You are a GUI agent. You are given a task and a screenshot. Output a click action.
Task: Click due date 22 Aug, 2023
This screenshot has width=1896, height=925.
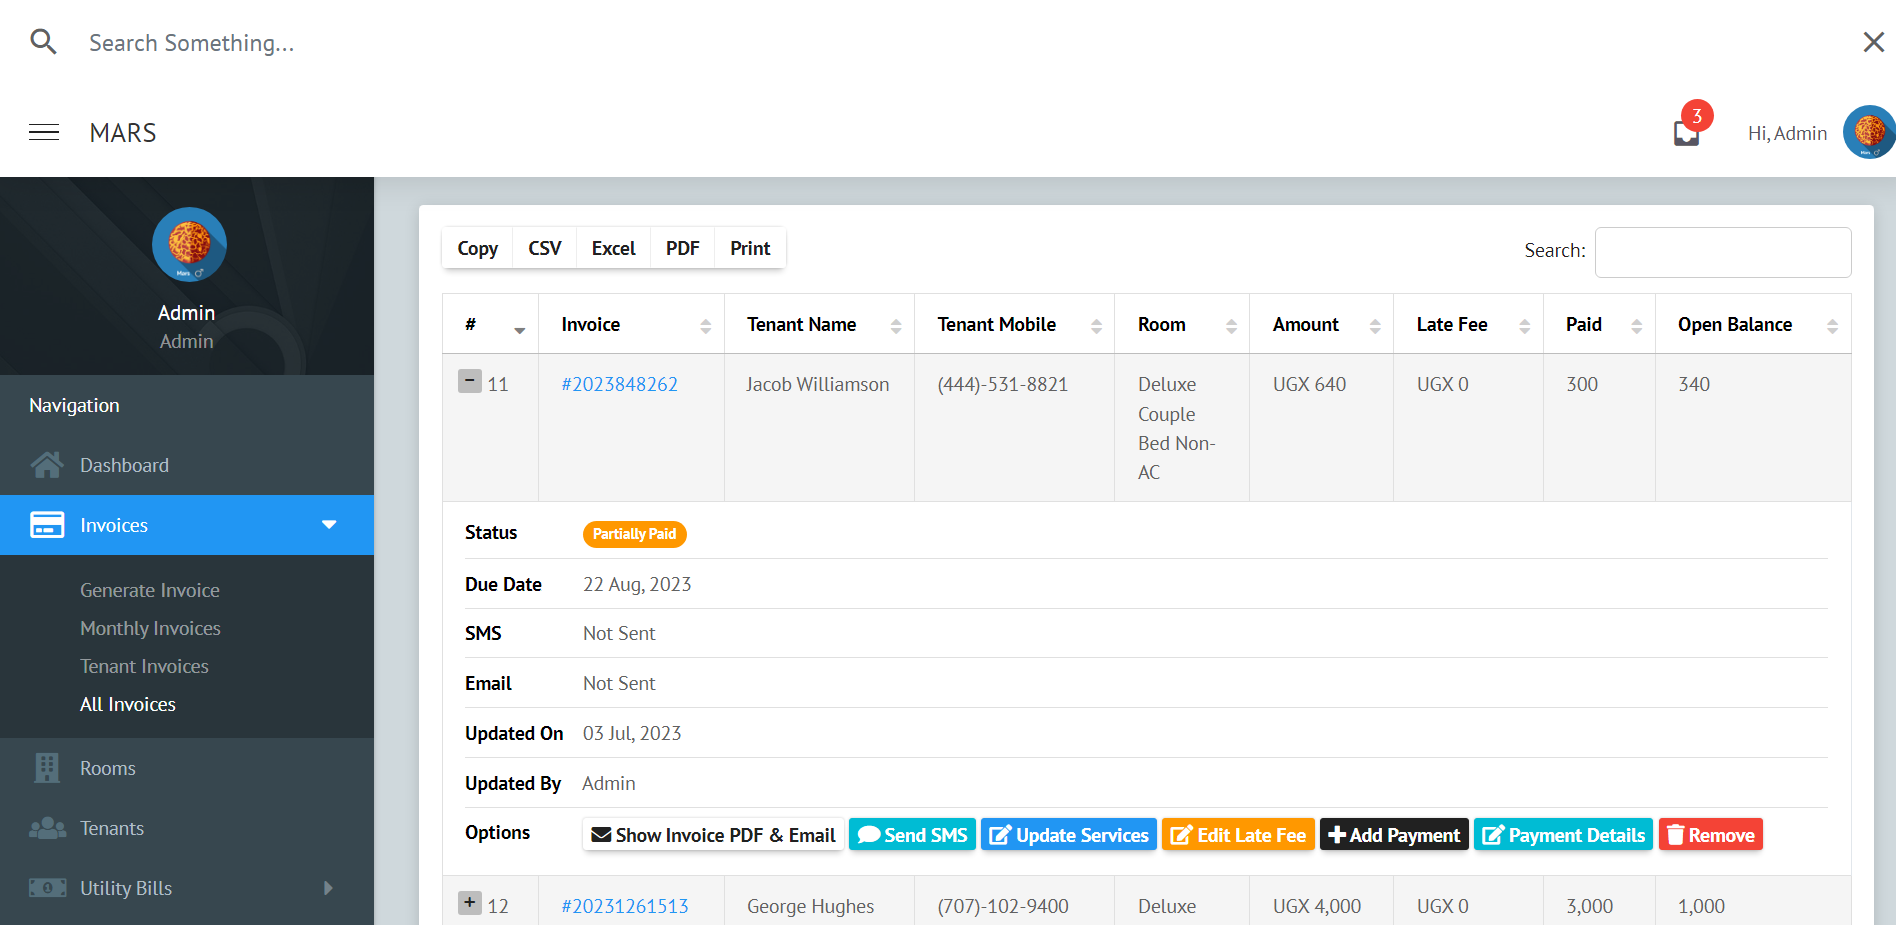637,584
